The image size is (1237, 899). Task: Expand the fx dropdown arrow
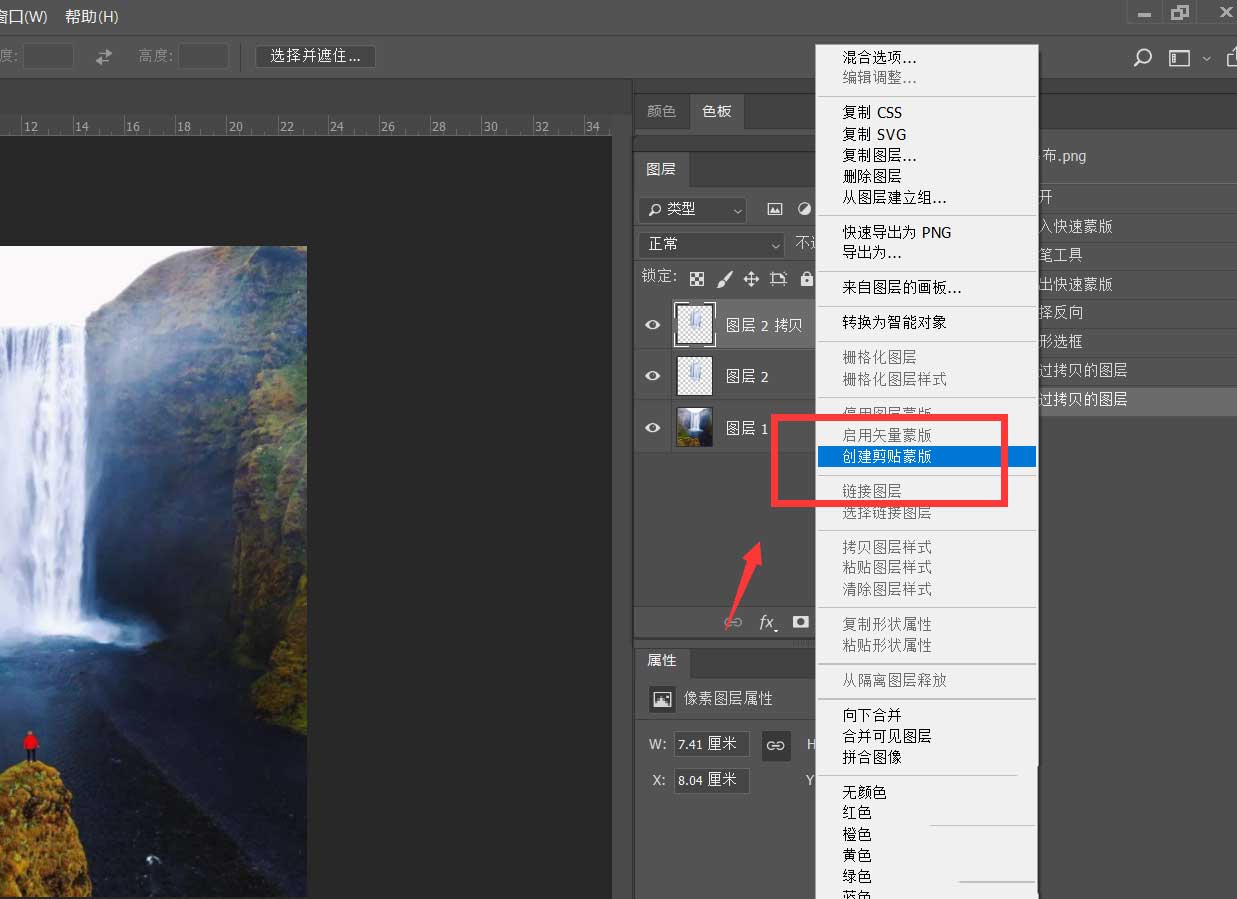point(777,629)
